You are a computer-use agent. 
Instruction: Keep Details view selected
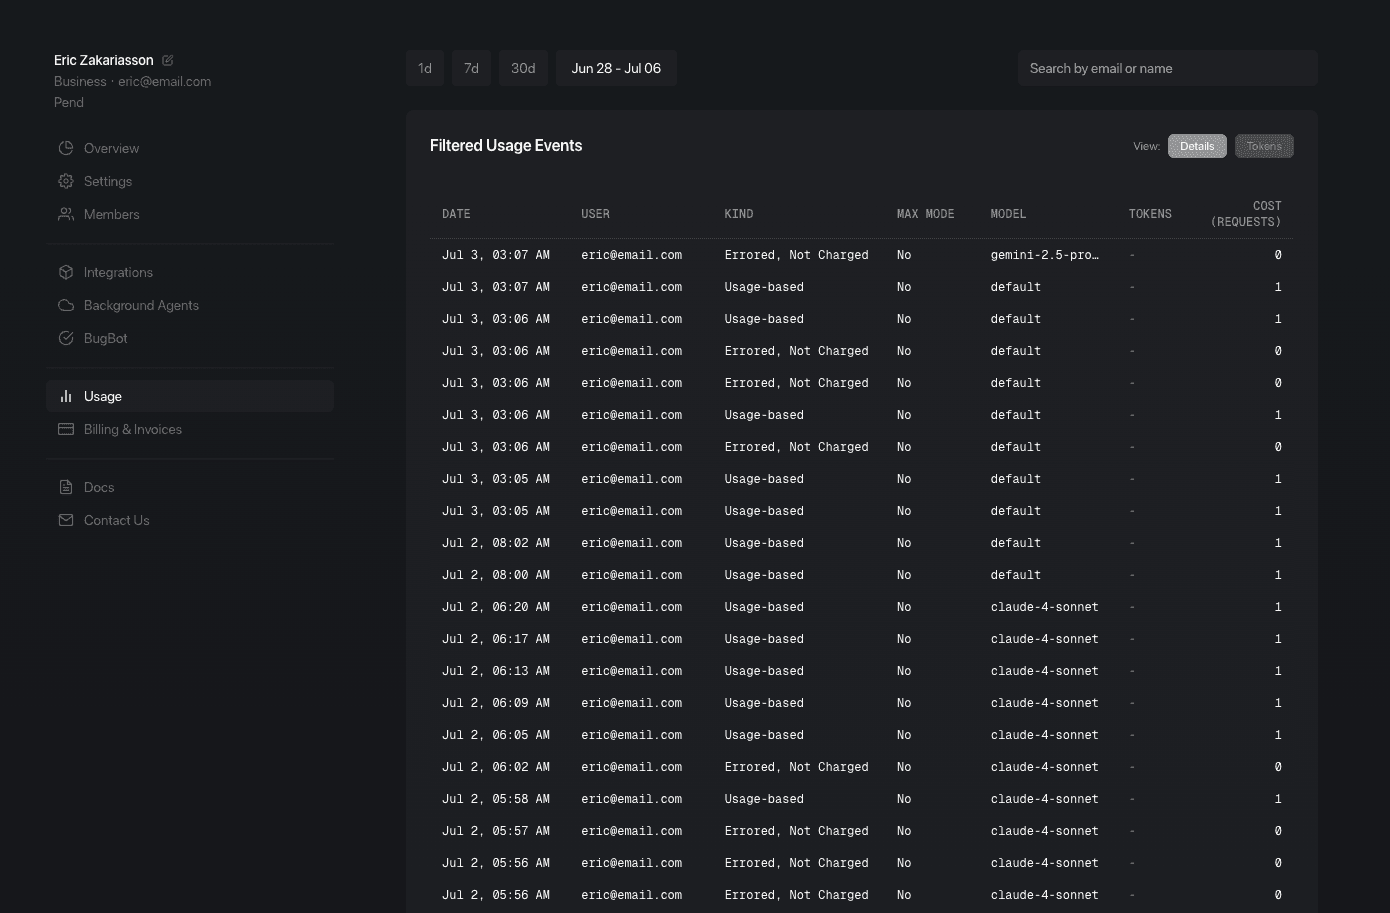pos(1197,146)
